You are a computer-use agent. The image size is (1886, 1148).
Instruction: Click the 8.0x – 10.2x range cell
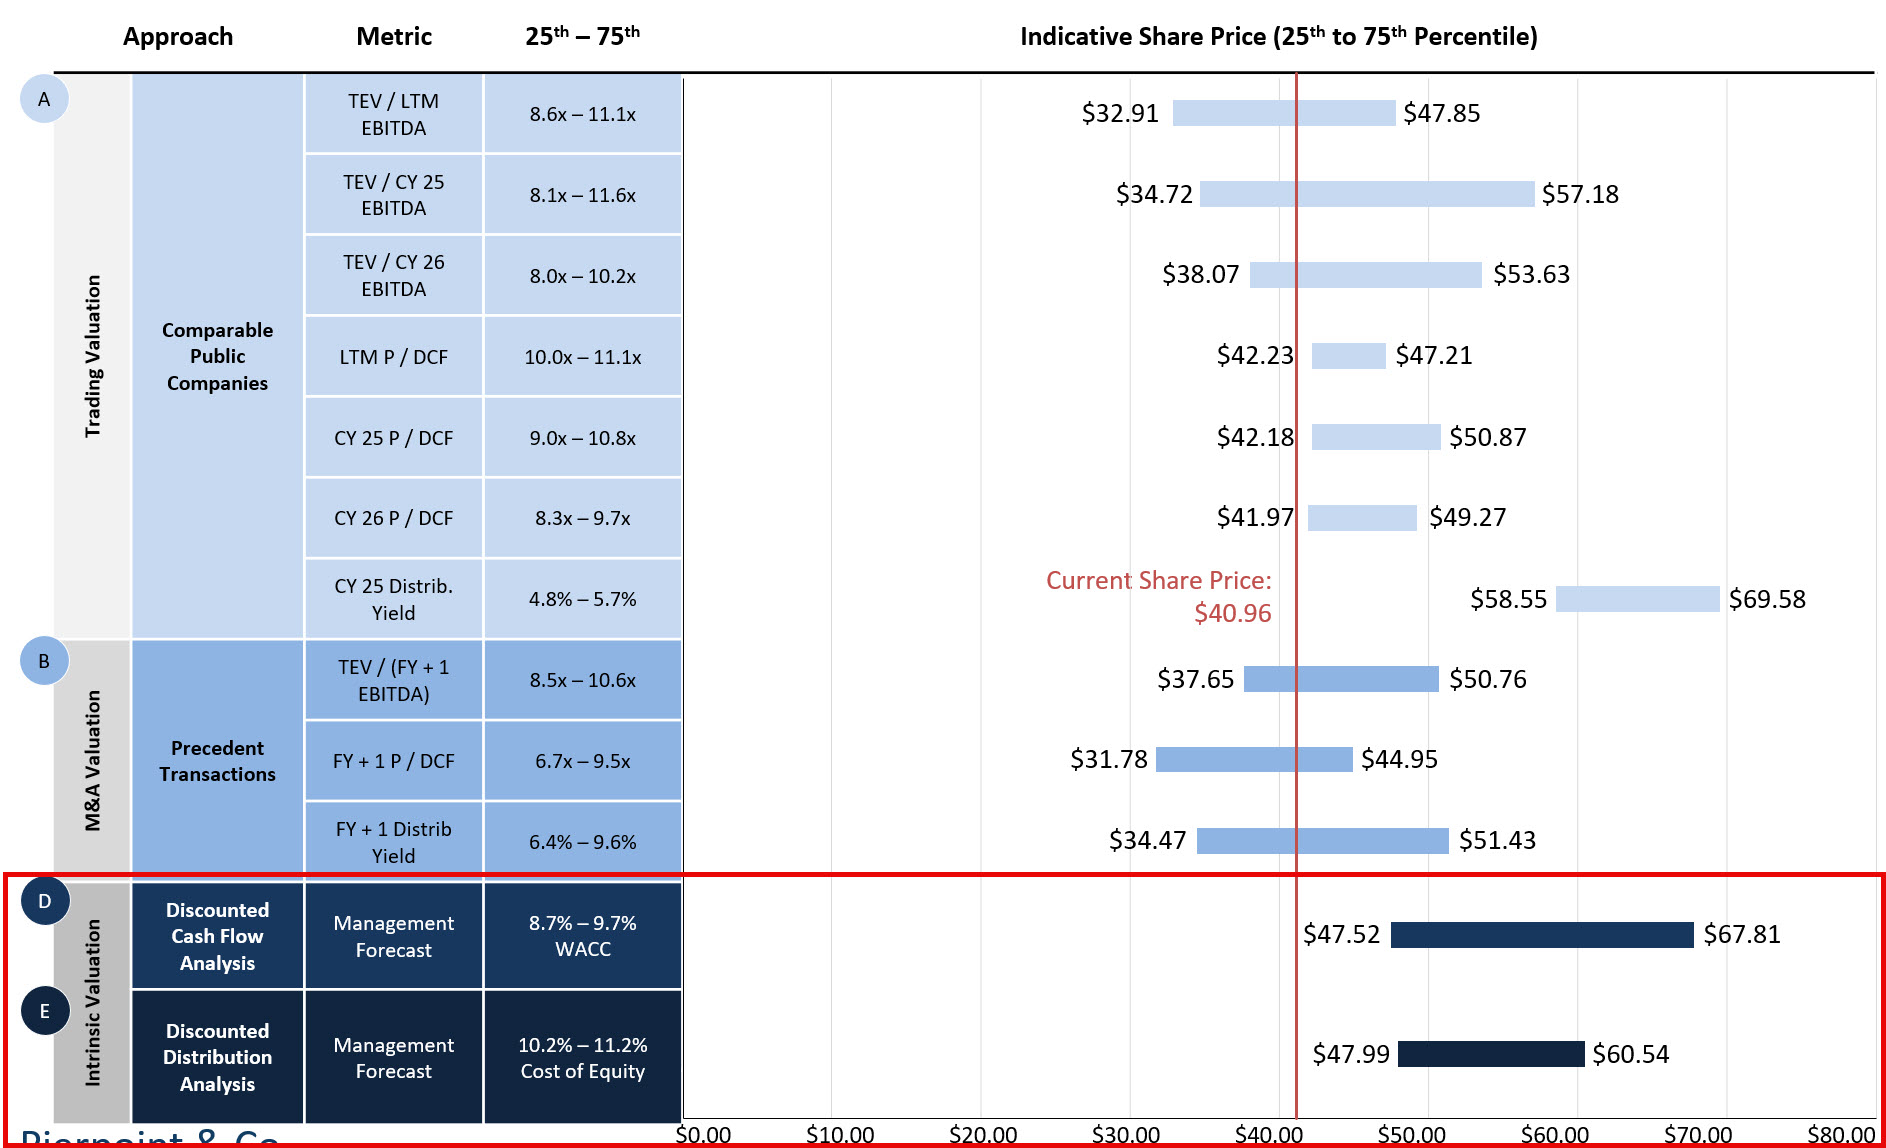pyautogui.click(x=583, y=275)
